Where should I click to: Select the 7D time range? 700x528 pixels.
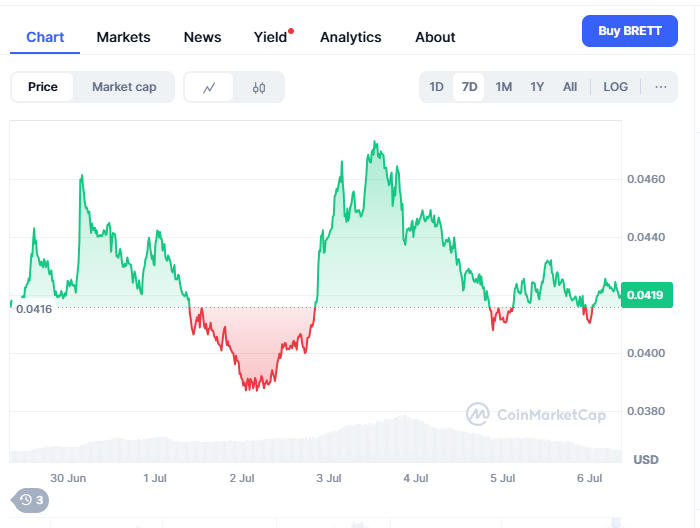click(x=469, y=87)
